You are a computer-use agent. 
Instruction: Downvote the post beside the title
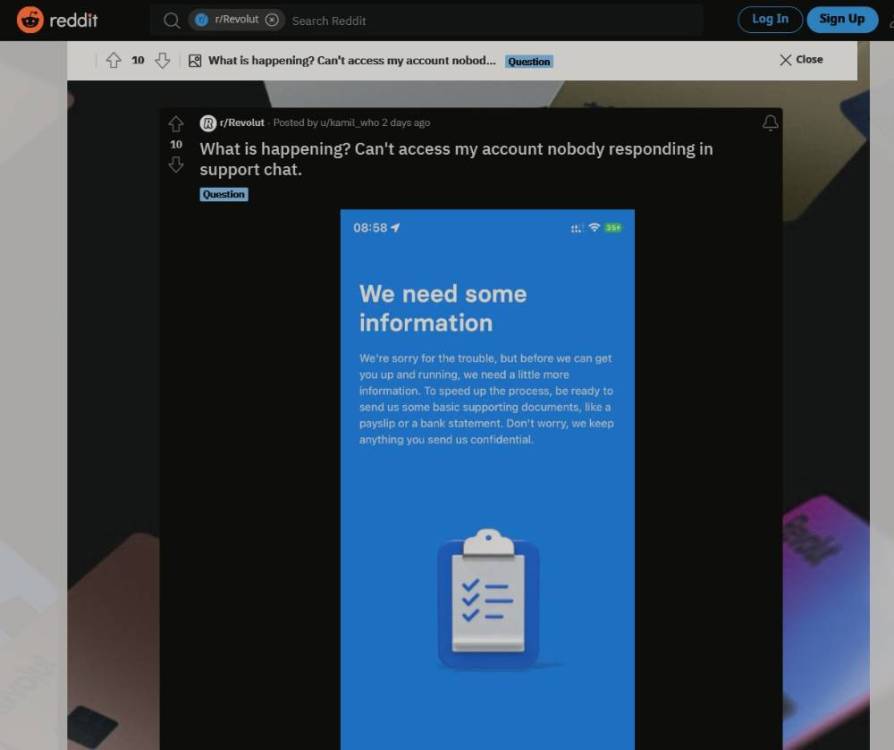(x=176, y=165)
